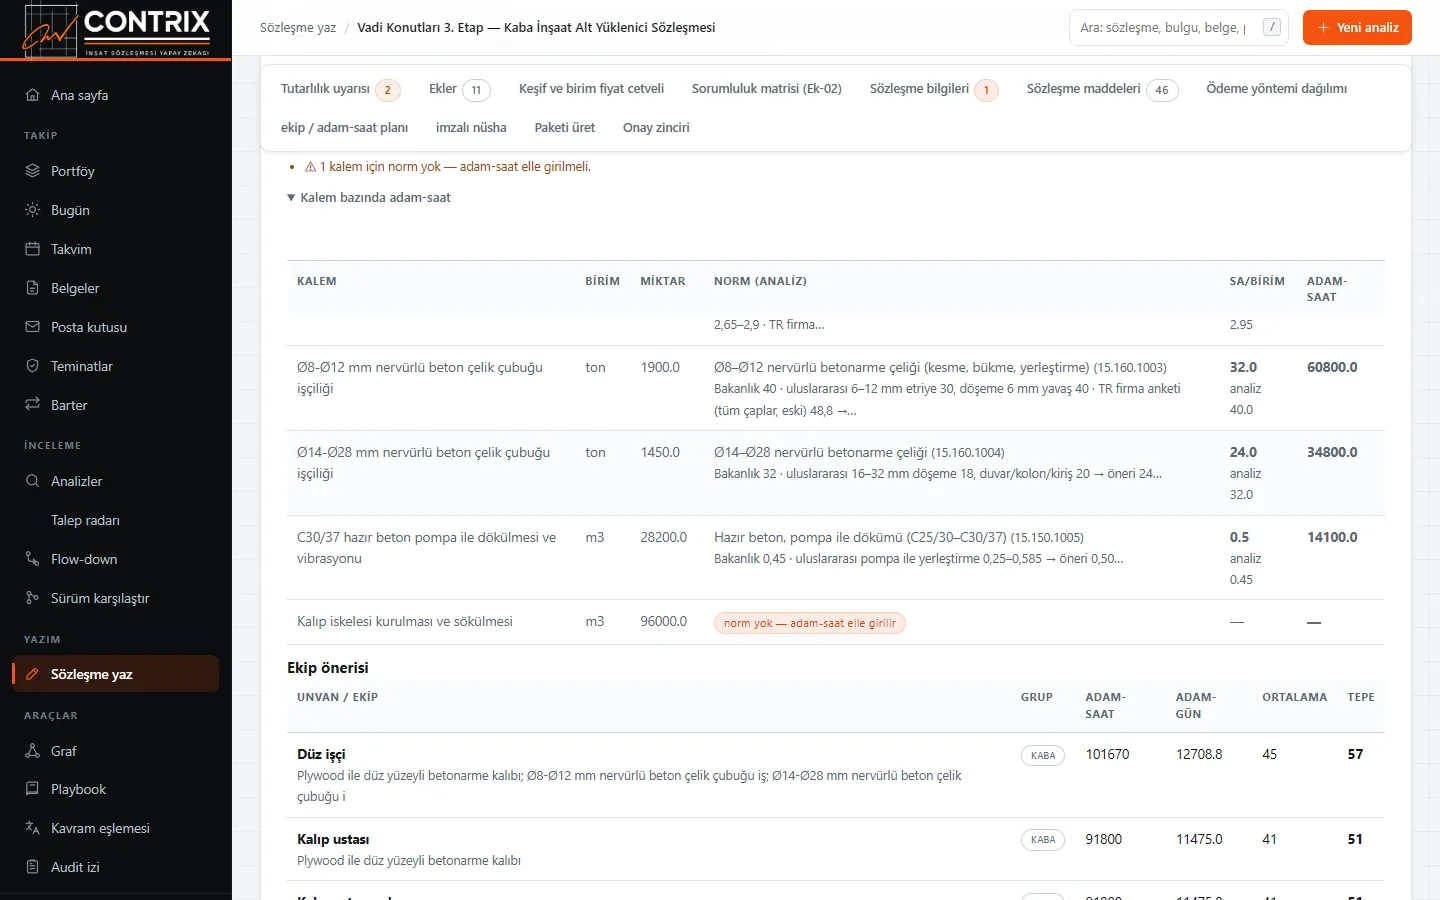
Task: Click the Posta kutusu envelope icon
Action: click(x=32, y=327)
